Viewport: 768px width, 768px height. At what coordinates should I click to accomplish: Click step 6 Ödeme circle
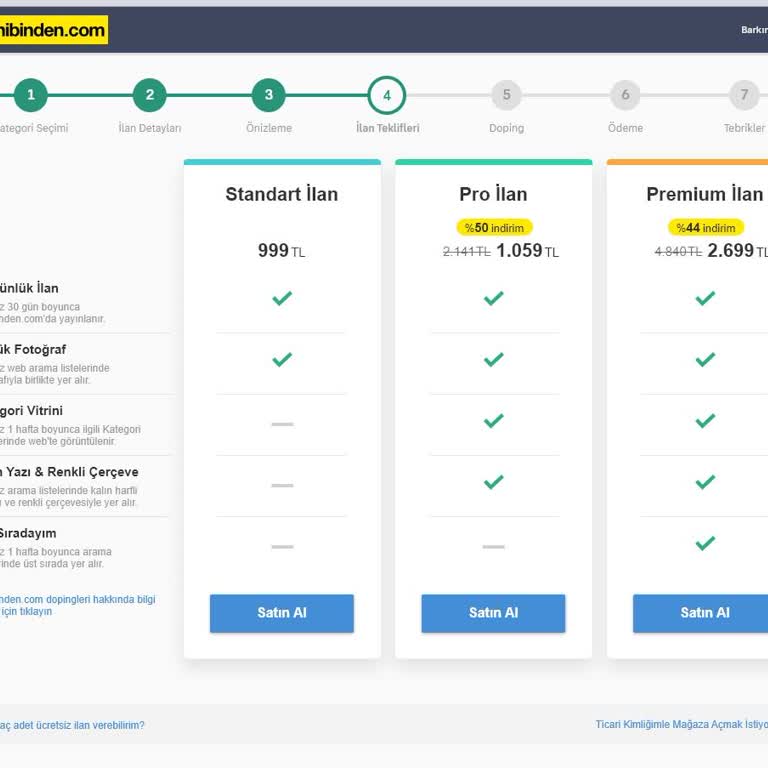click(x=625, y=95)
